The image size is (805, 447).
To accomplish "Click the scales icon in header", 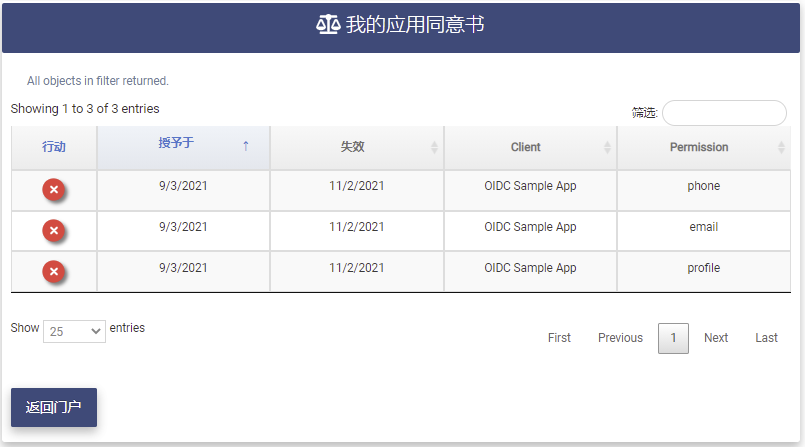I will click(x=328, y=25).
